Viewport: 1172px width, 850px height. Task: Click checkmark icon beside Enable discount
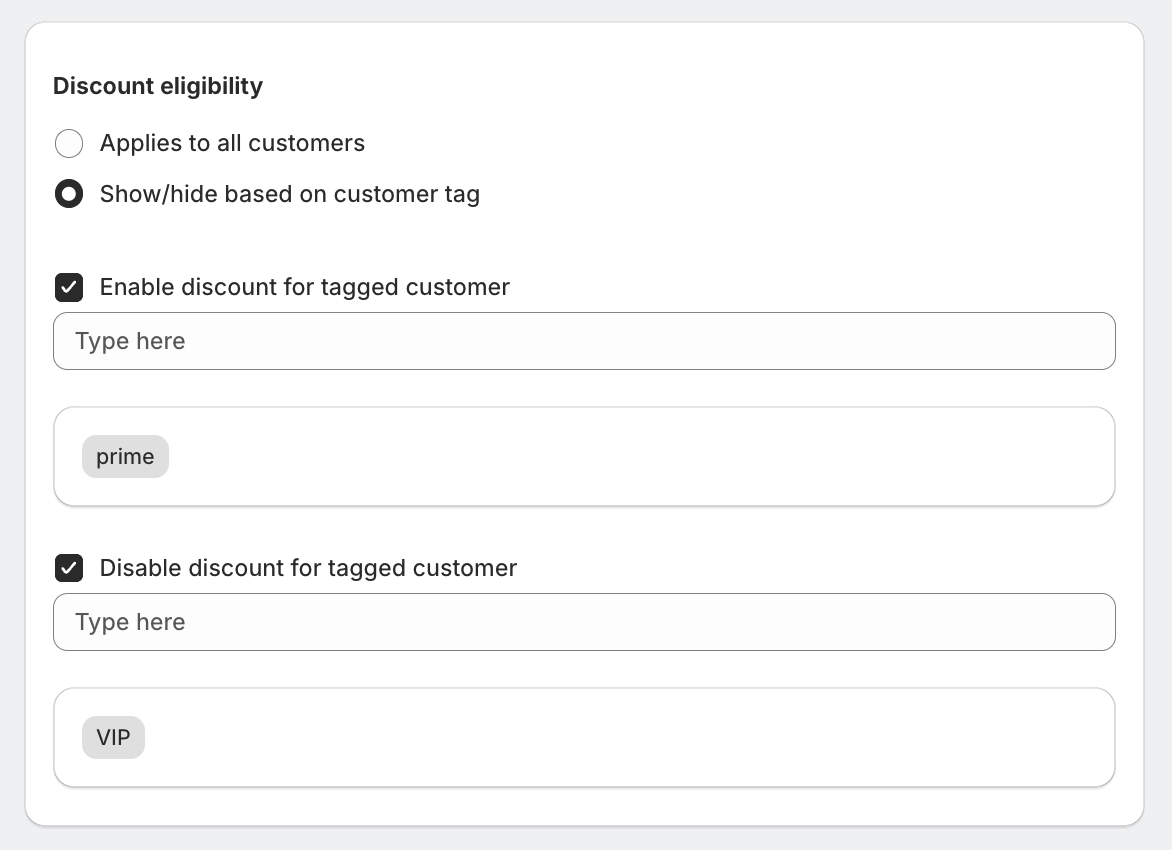pyautogui.click(x=69, y=288)
